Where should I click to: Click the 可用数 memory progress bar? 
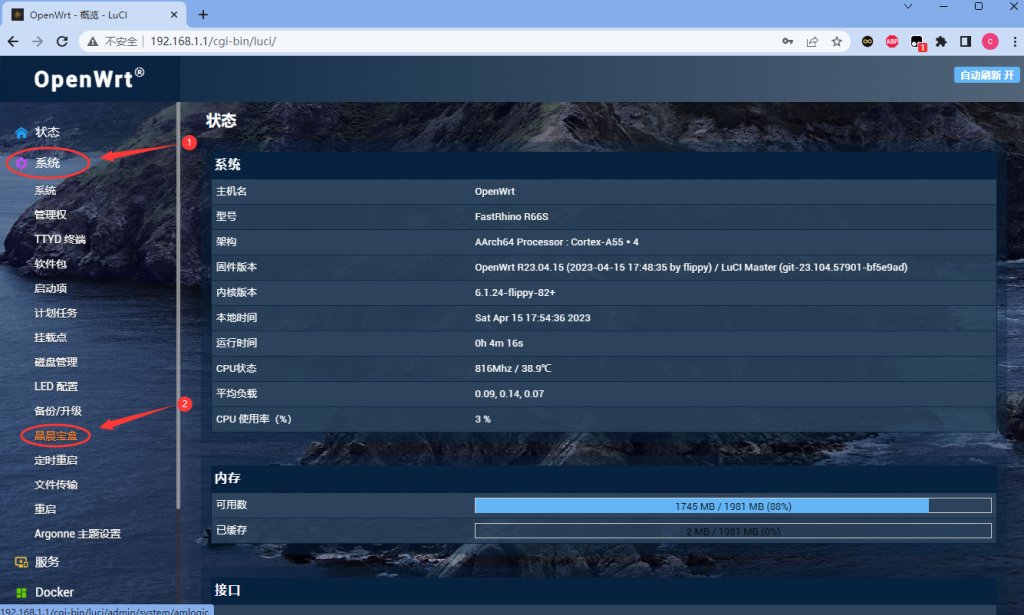point(733,506)
